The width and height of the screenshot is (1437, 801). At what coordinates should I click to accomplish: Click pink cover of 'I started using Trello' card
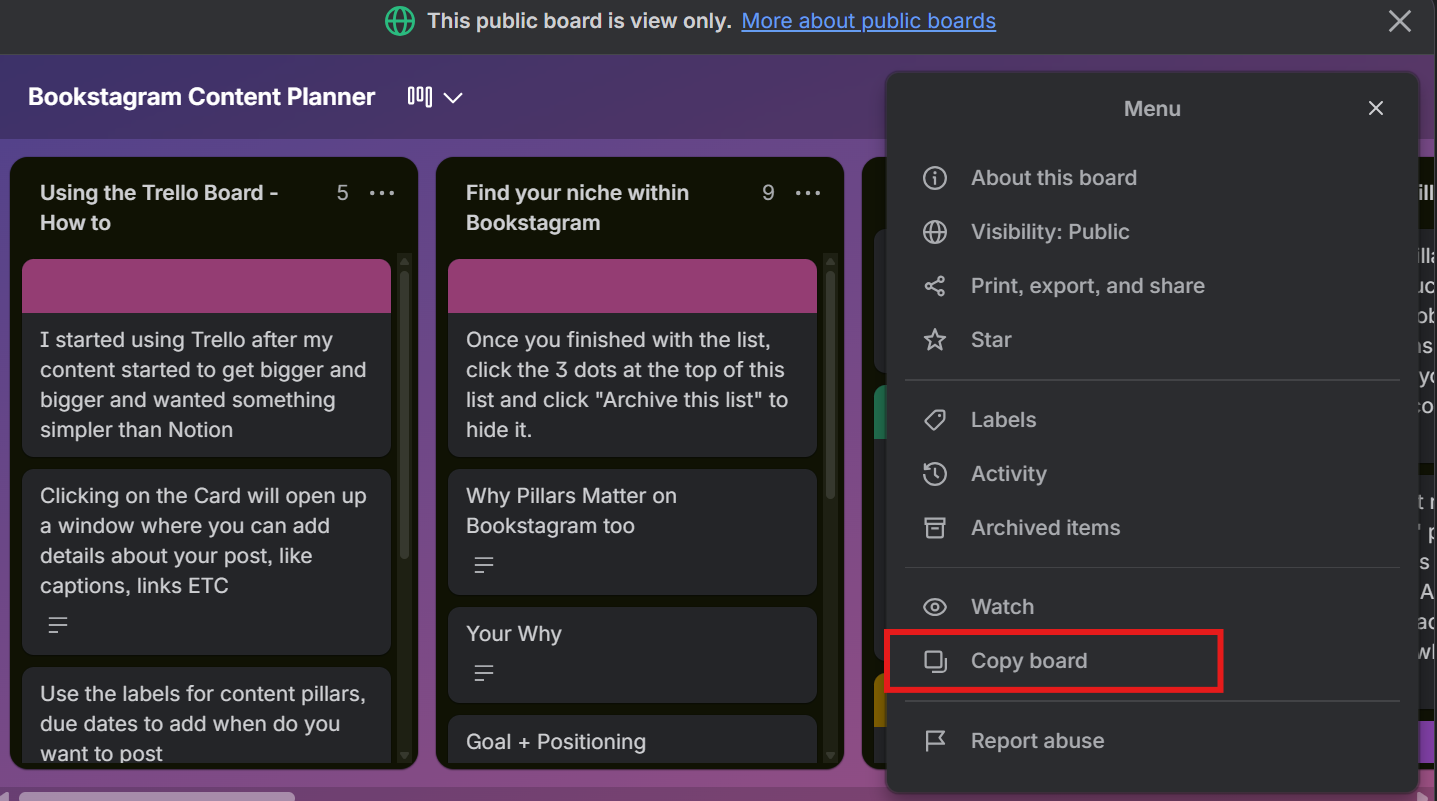(x=206, y=286)
